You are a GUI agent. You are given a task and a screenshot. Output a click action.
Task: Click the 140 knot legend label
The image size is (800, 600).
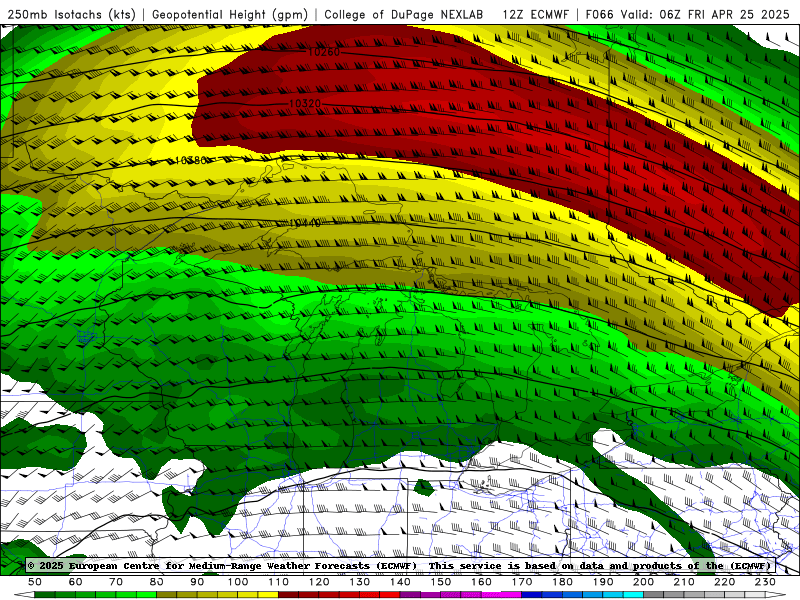400,582
